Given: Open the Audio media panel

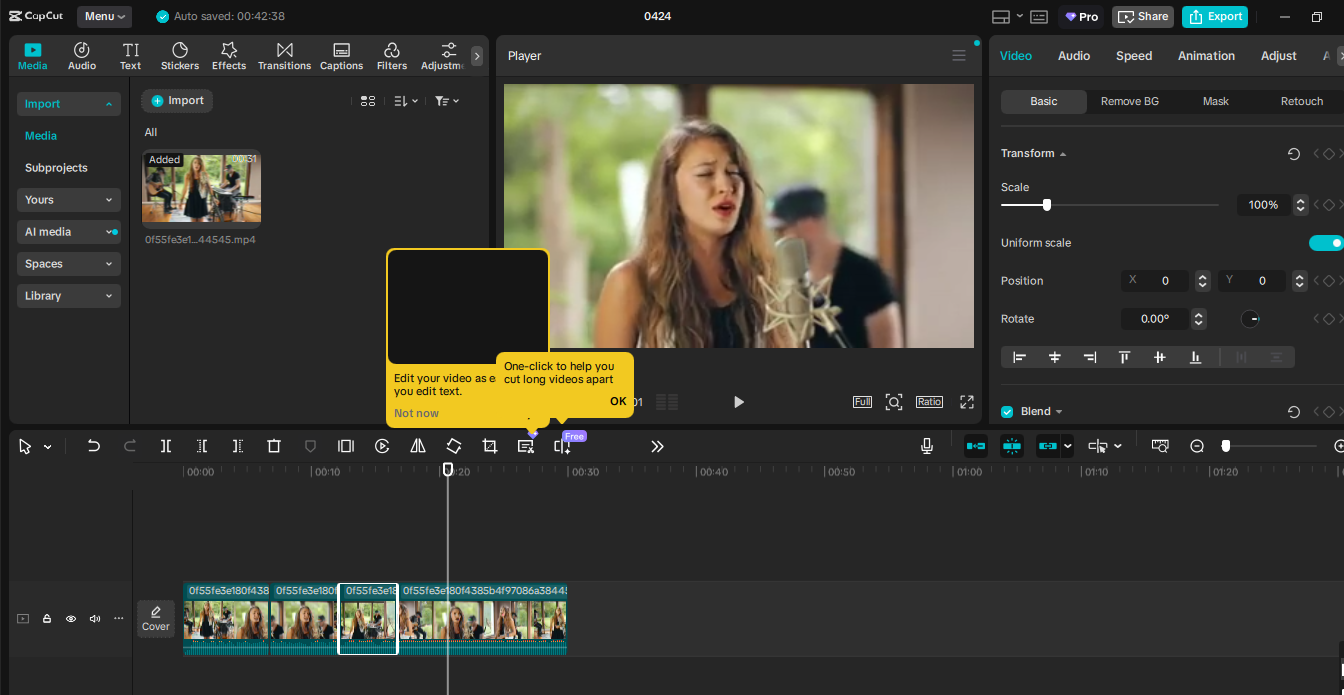Looking at the screenshot, I should (82, 56).
